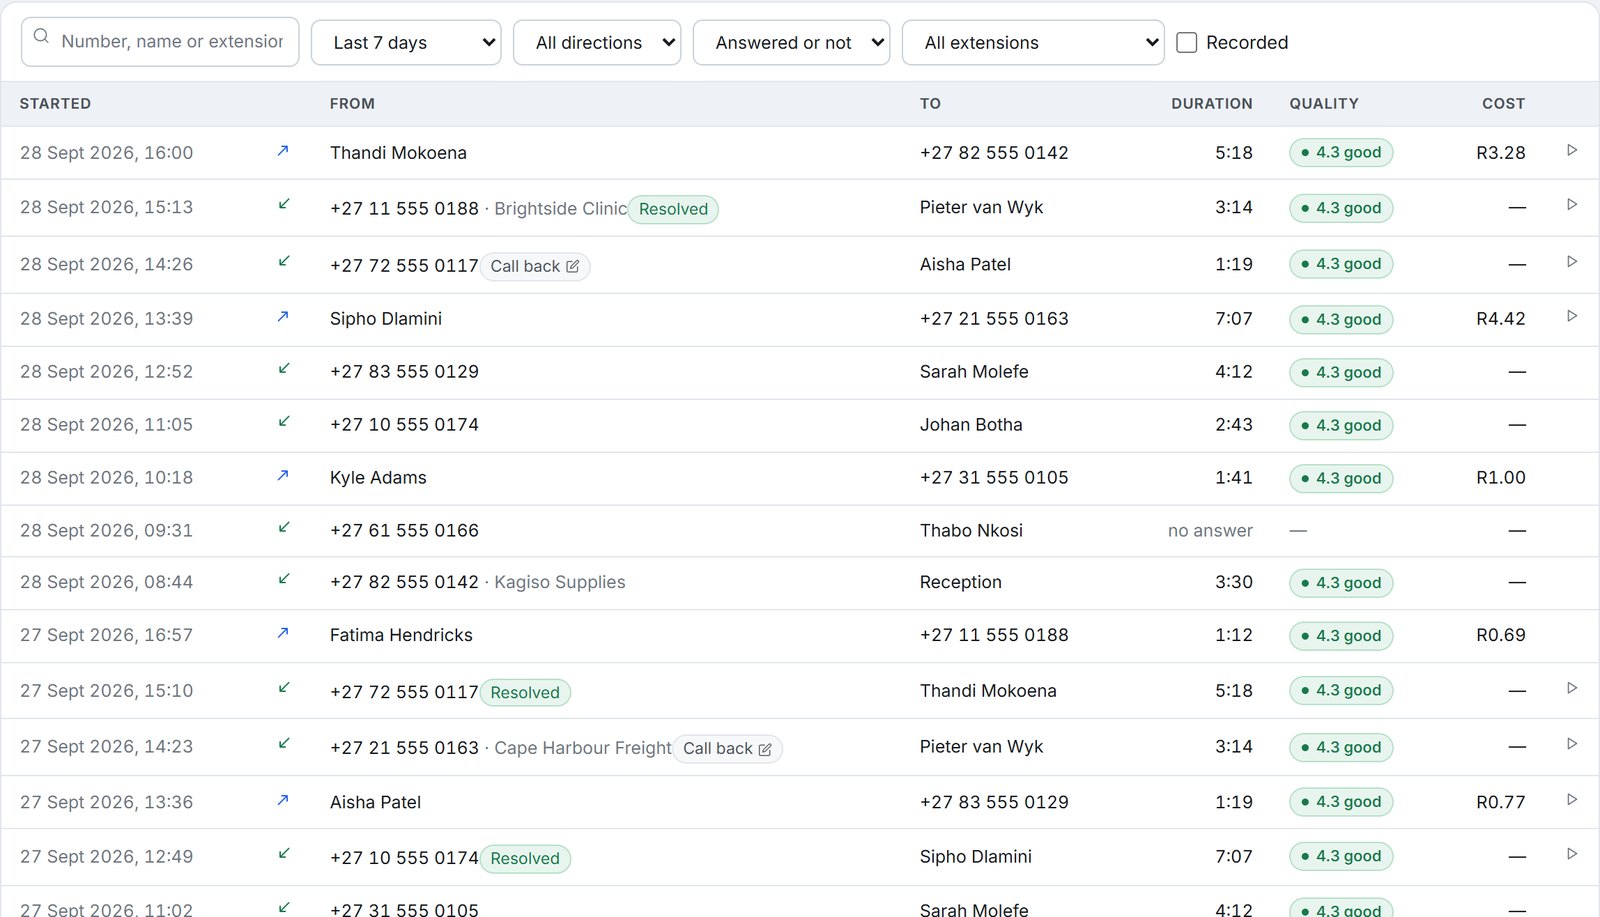This screenshot has height=917, width=1600.
Task: Edit Call back tag on 14:26 call
Action: (573, 266)
